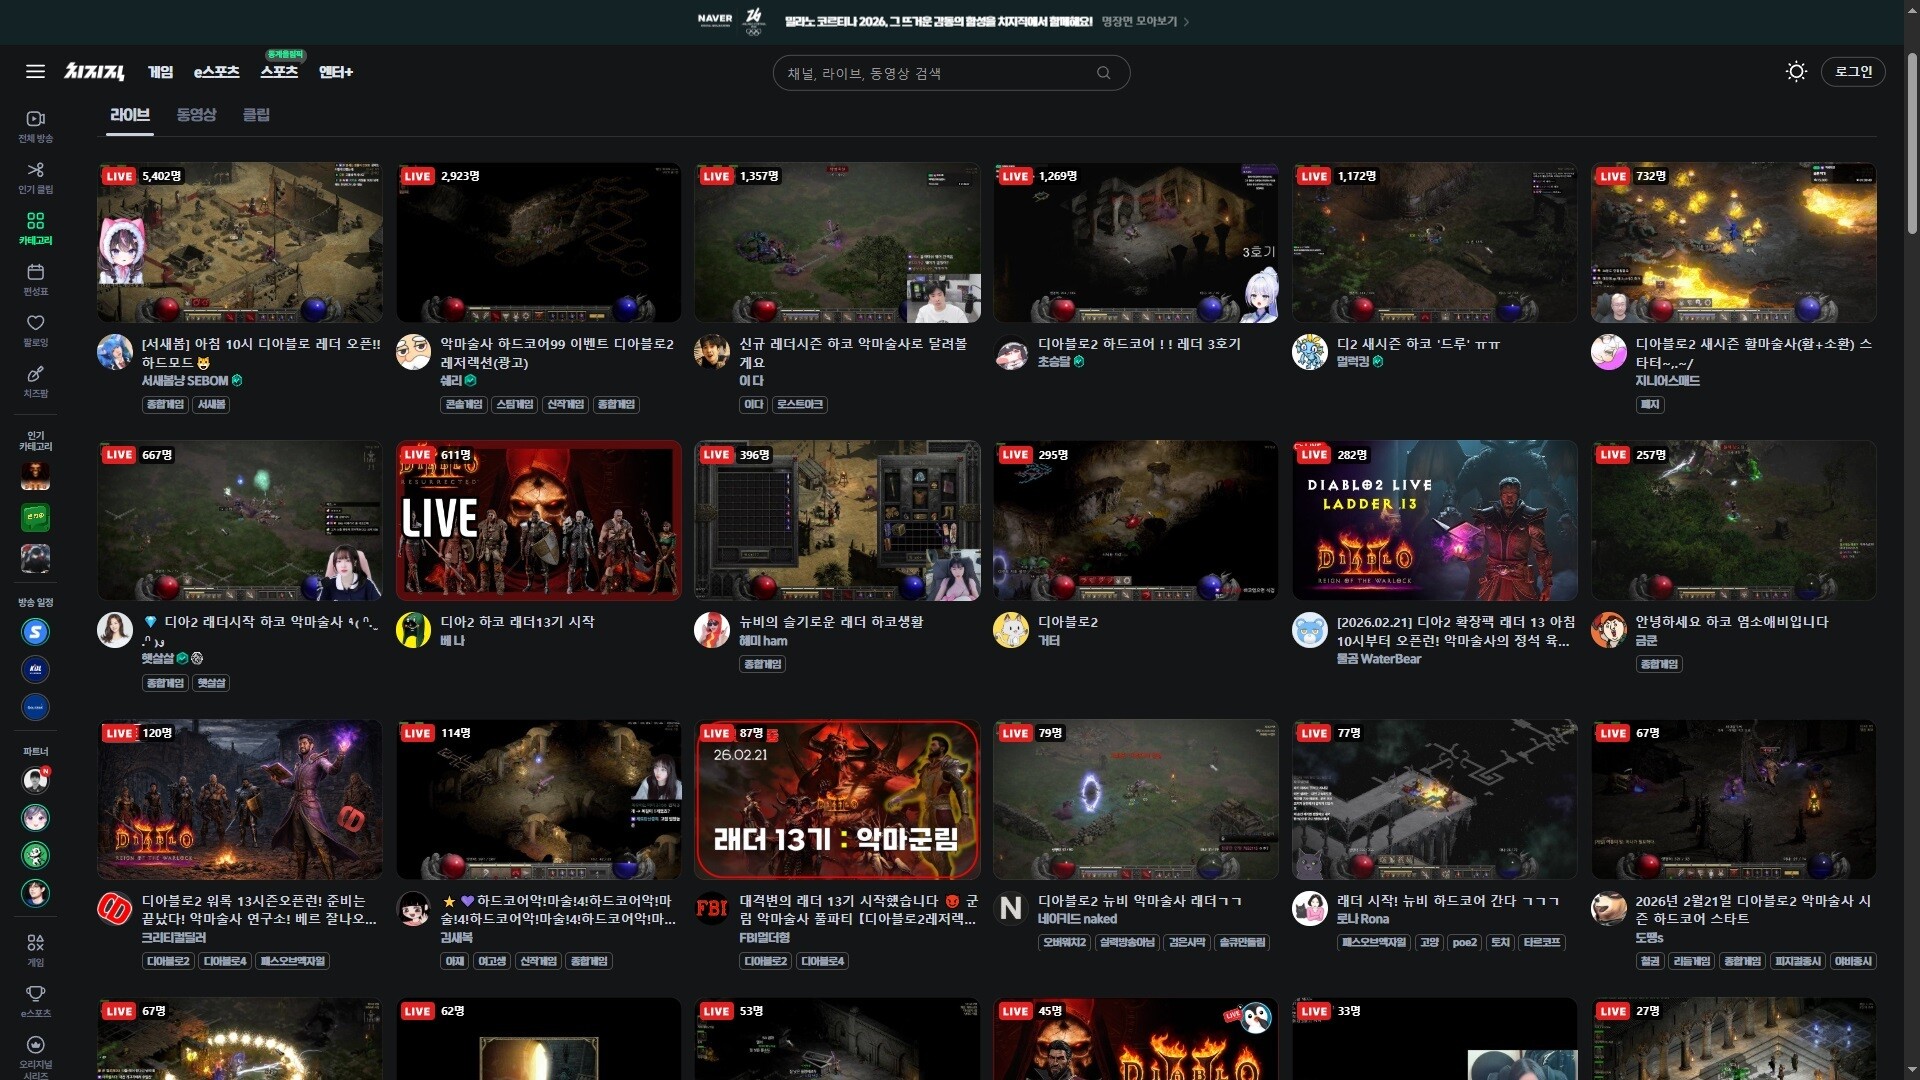
Task: Click the page vertical scrollbar
Action: 1911,145
